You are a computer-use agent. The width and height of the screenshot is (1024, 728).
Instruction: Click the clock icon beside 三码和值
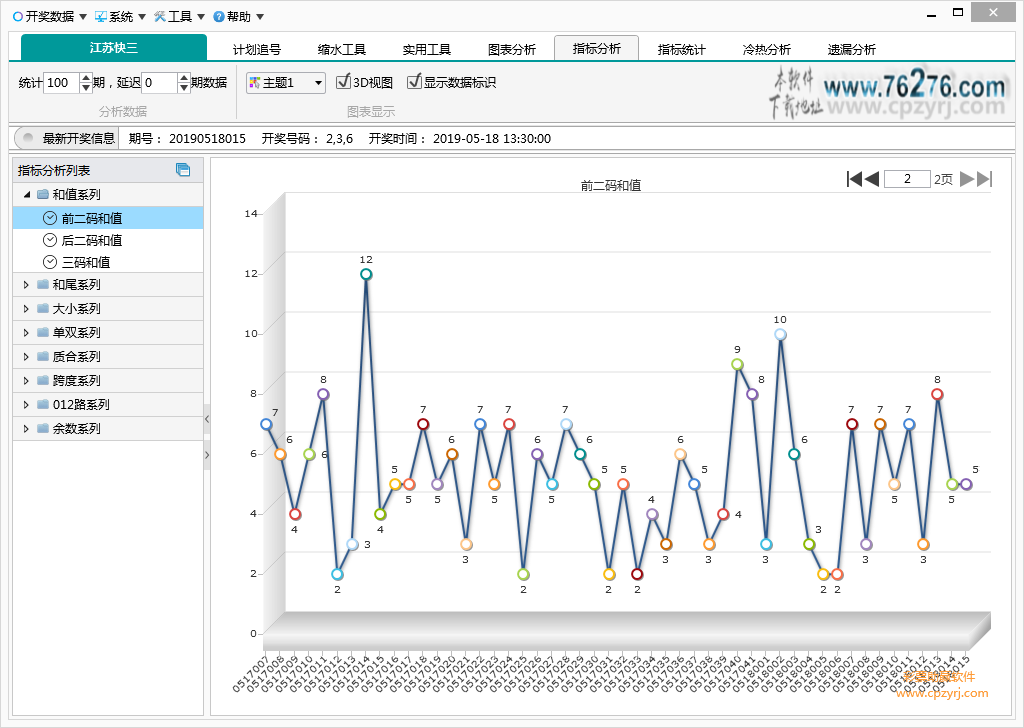coord(50,262)
